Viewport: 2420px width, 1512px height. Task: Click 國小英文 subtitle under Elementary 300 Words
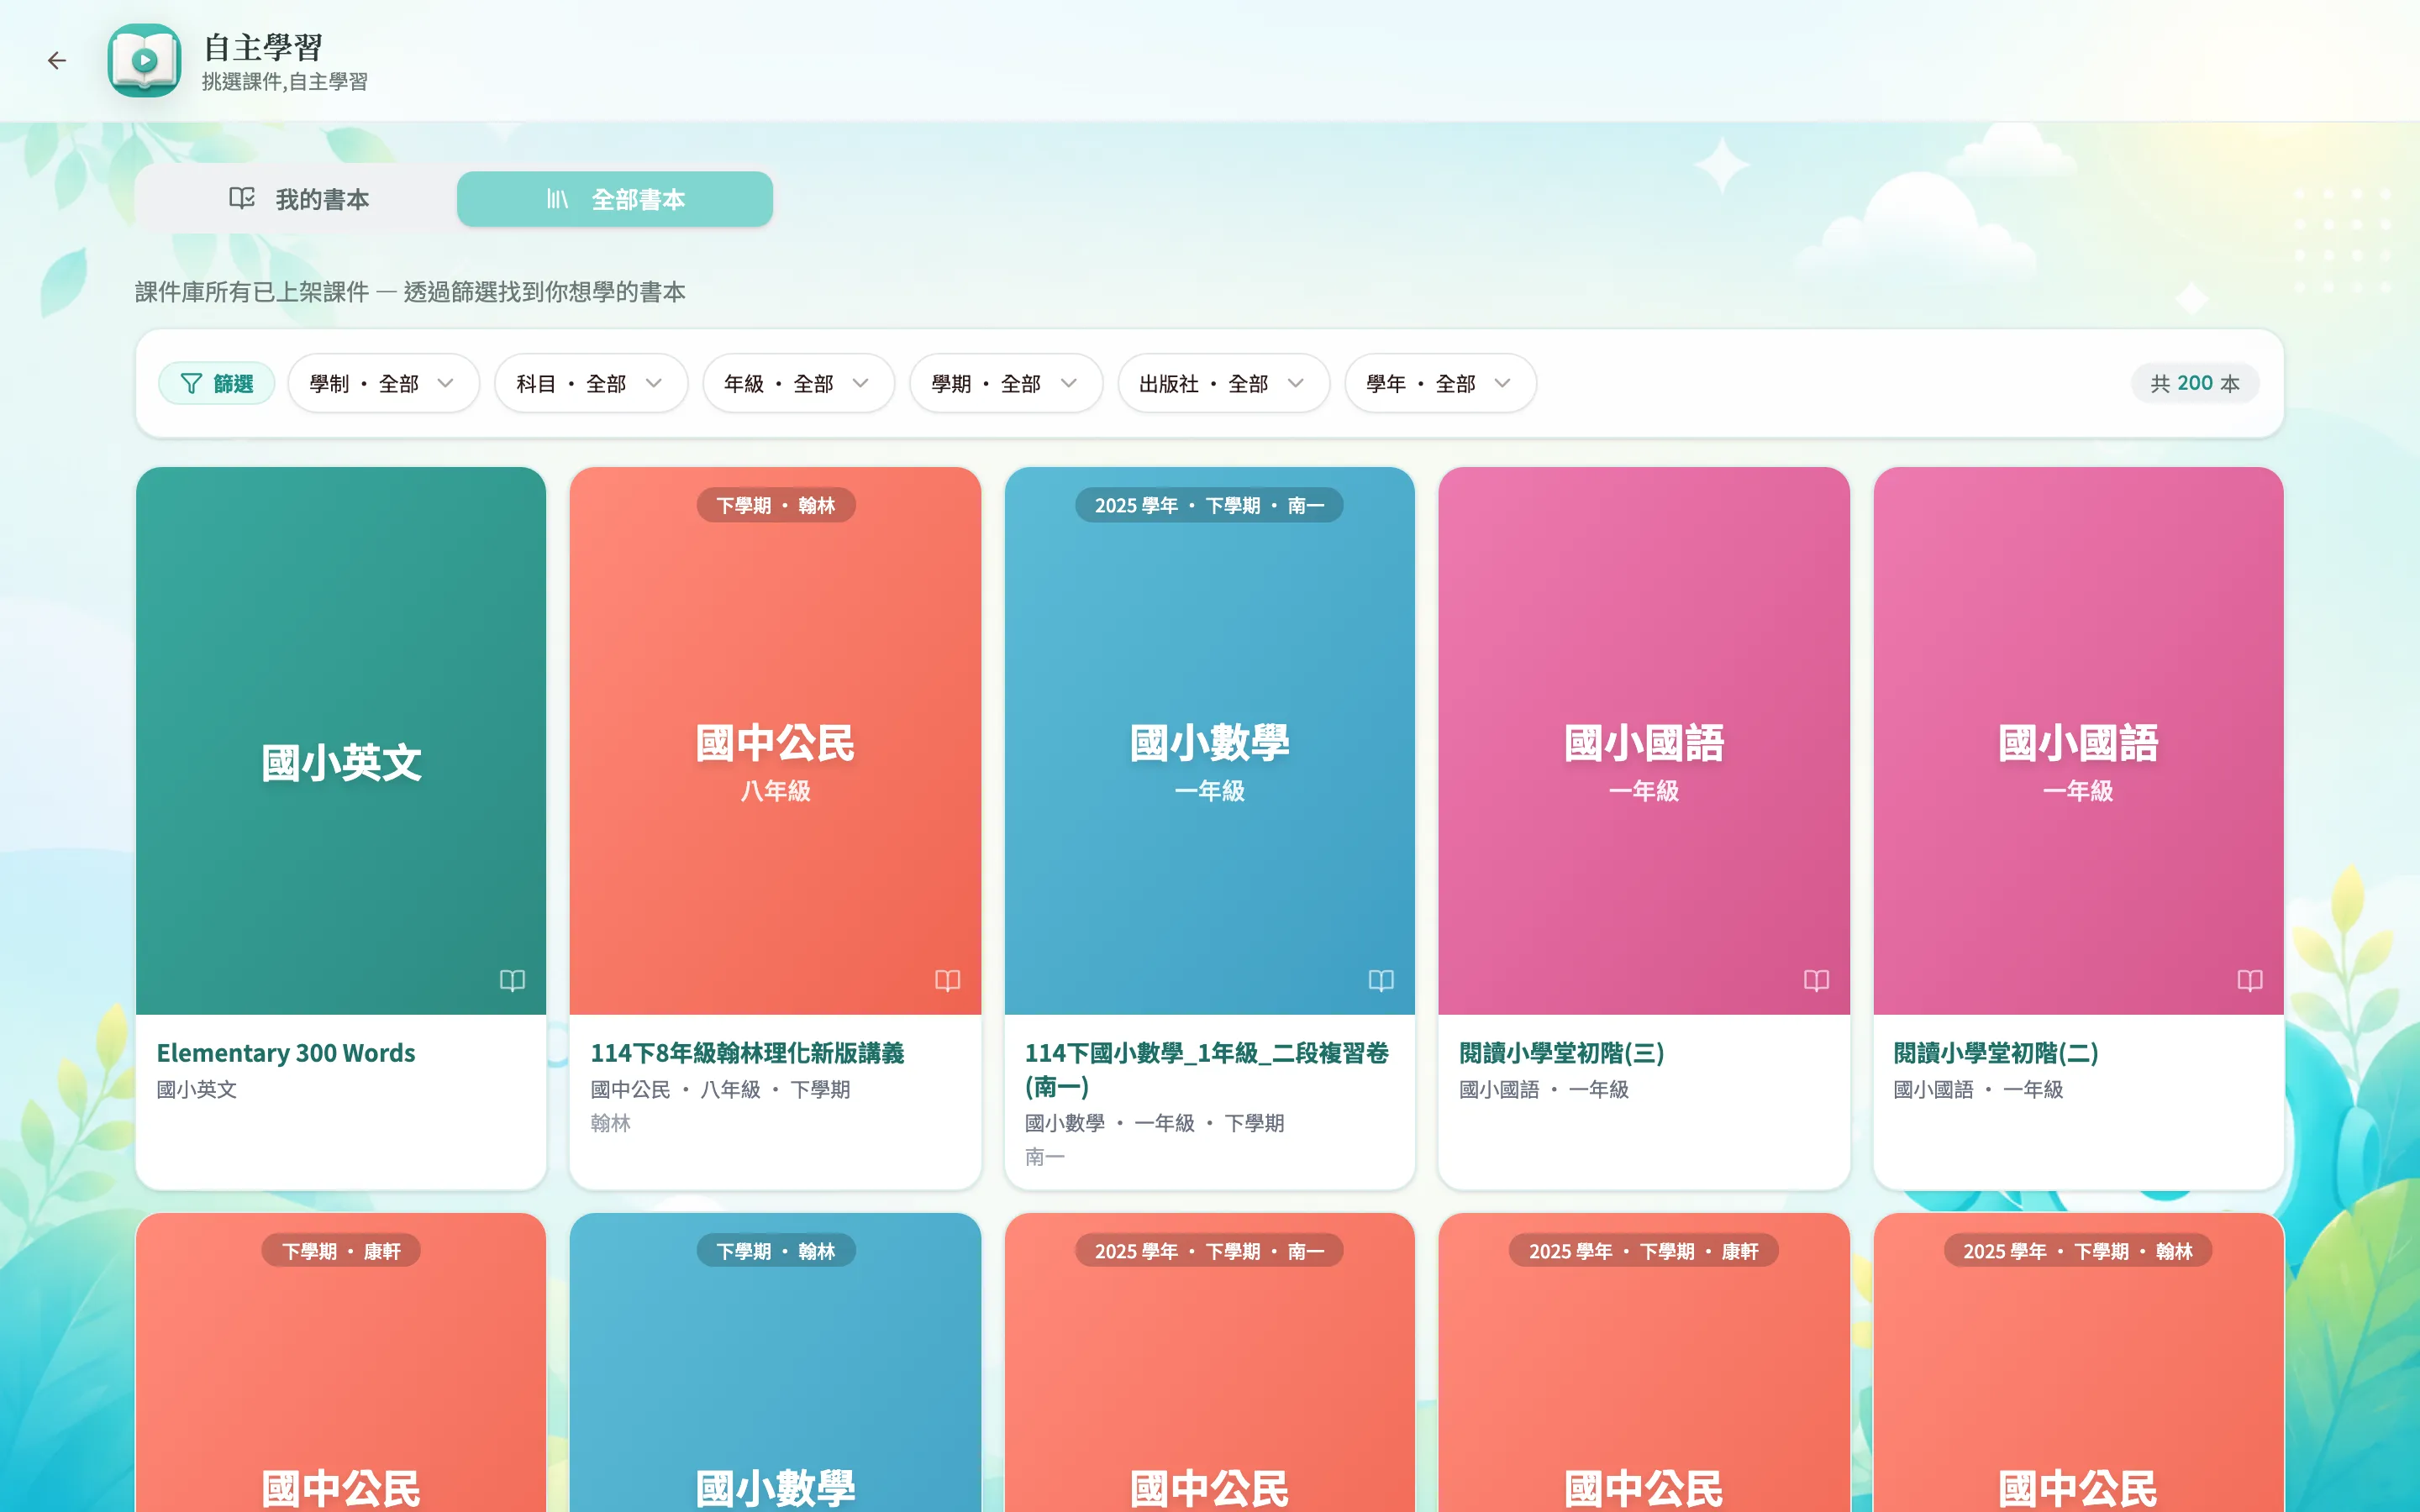click(x=197, y=1089)
